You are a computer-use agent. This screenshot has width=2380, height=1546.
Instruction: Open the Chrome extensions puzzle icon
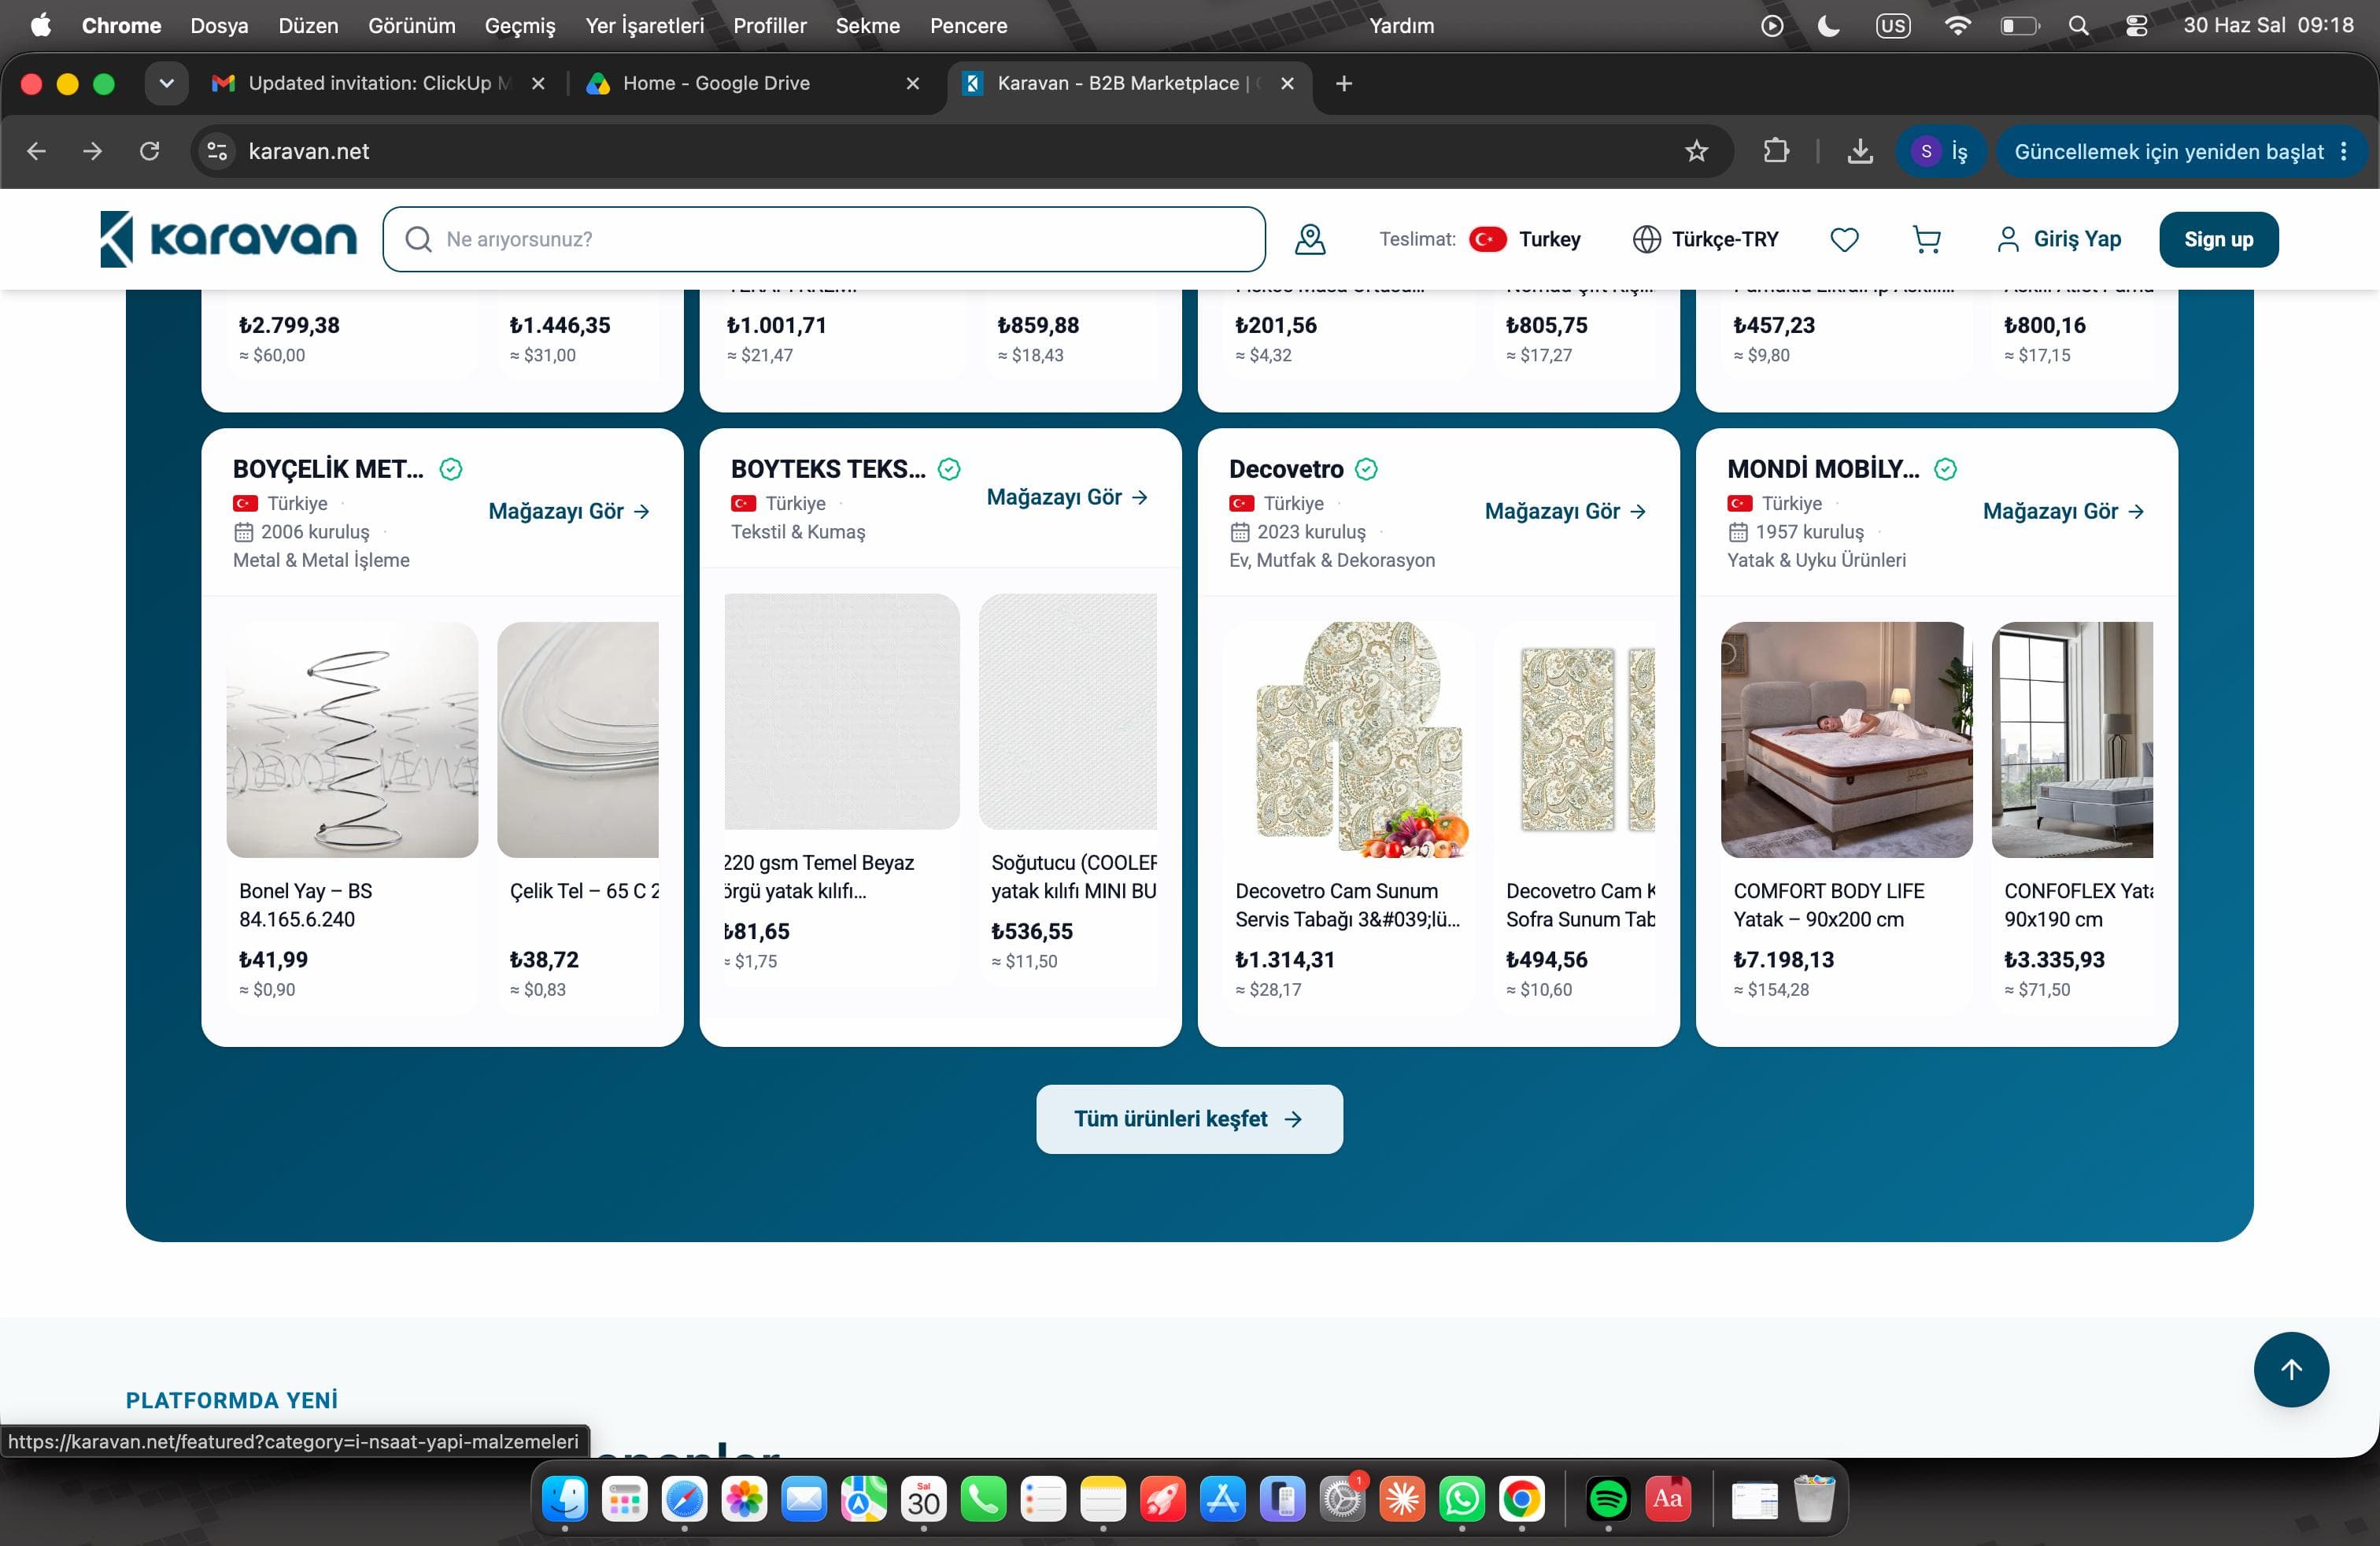[1776, 151]
